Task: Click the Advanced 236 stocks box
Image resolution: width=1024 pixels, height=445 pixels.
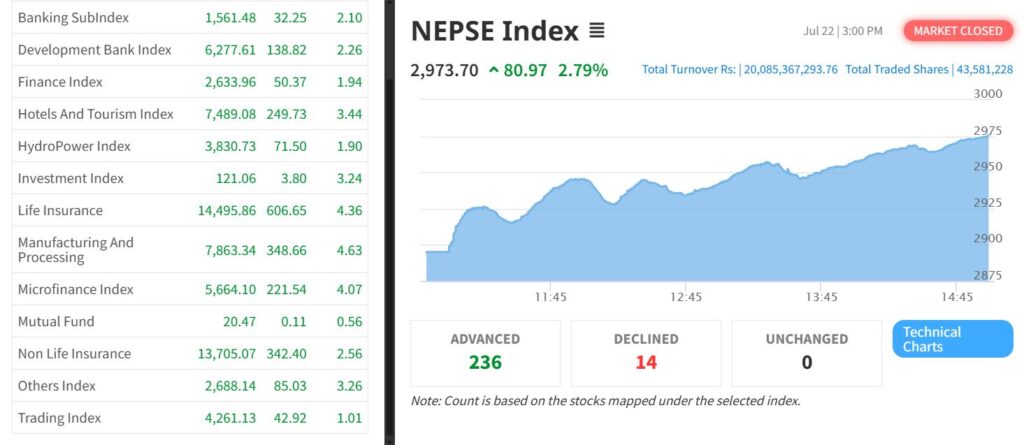Action: (x=485, y=352)
